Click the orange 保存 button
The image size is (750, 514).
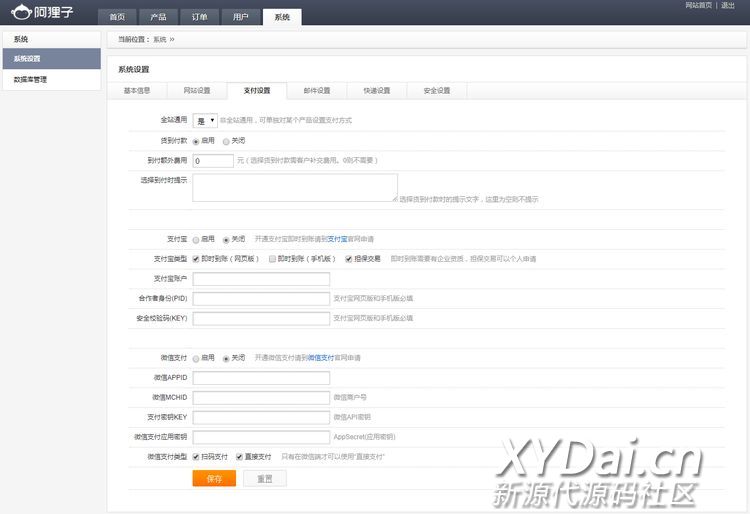214,479
